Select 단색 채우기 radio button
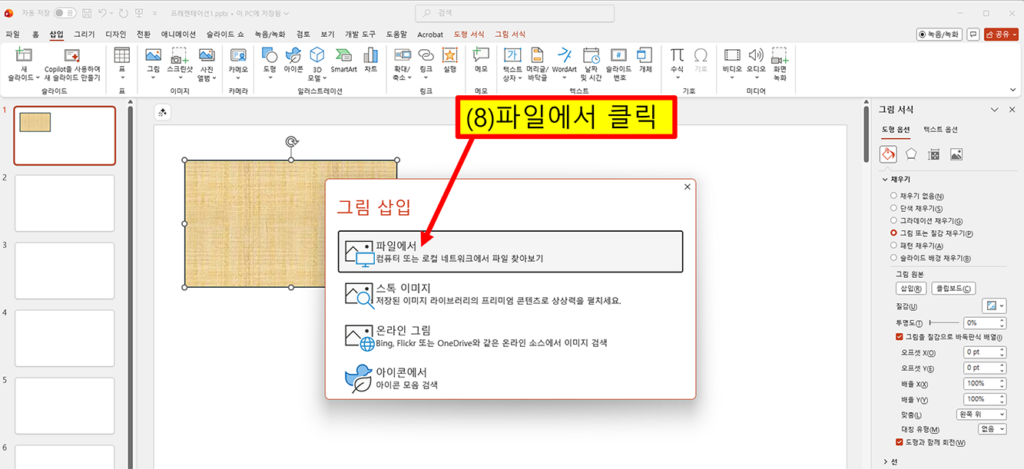The width and height of the screenshot is (1024, 469). pos(893,208)
